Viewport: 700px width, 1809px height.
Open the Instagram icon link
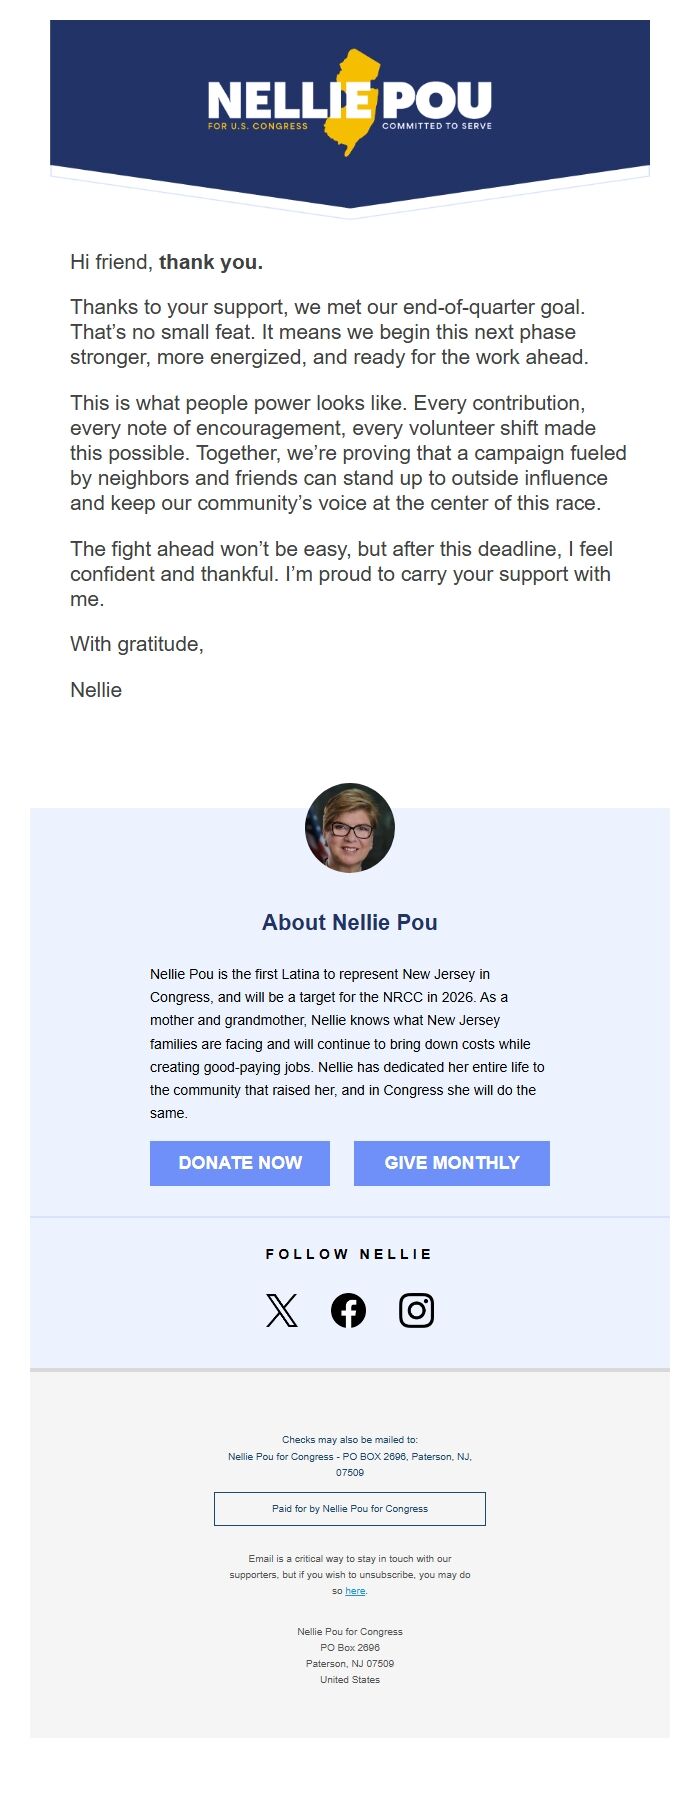coord(416,1310)
